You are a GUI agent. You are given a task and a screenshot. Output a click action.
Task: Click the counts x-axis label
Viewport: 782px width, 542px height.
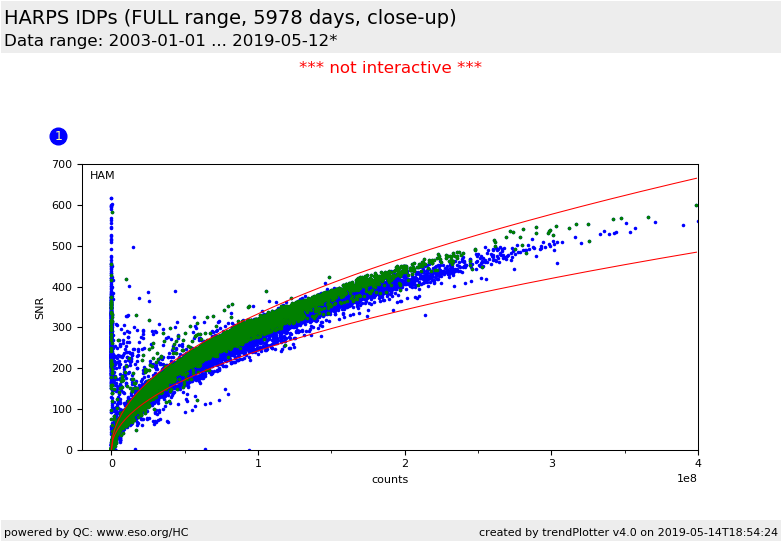point(390,479)
